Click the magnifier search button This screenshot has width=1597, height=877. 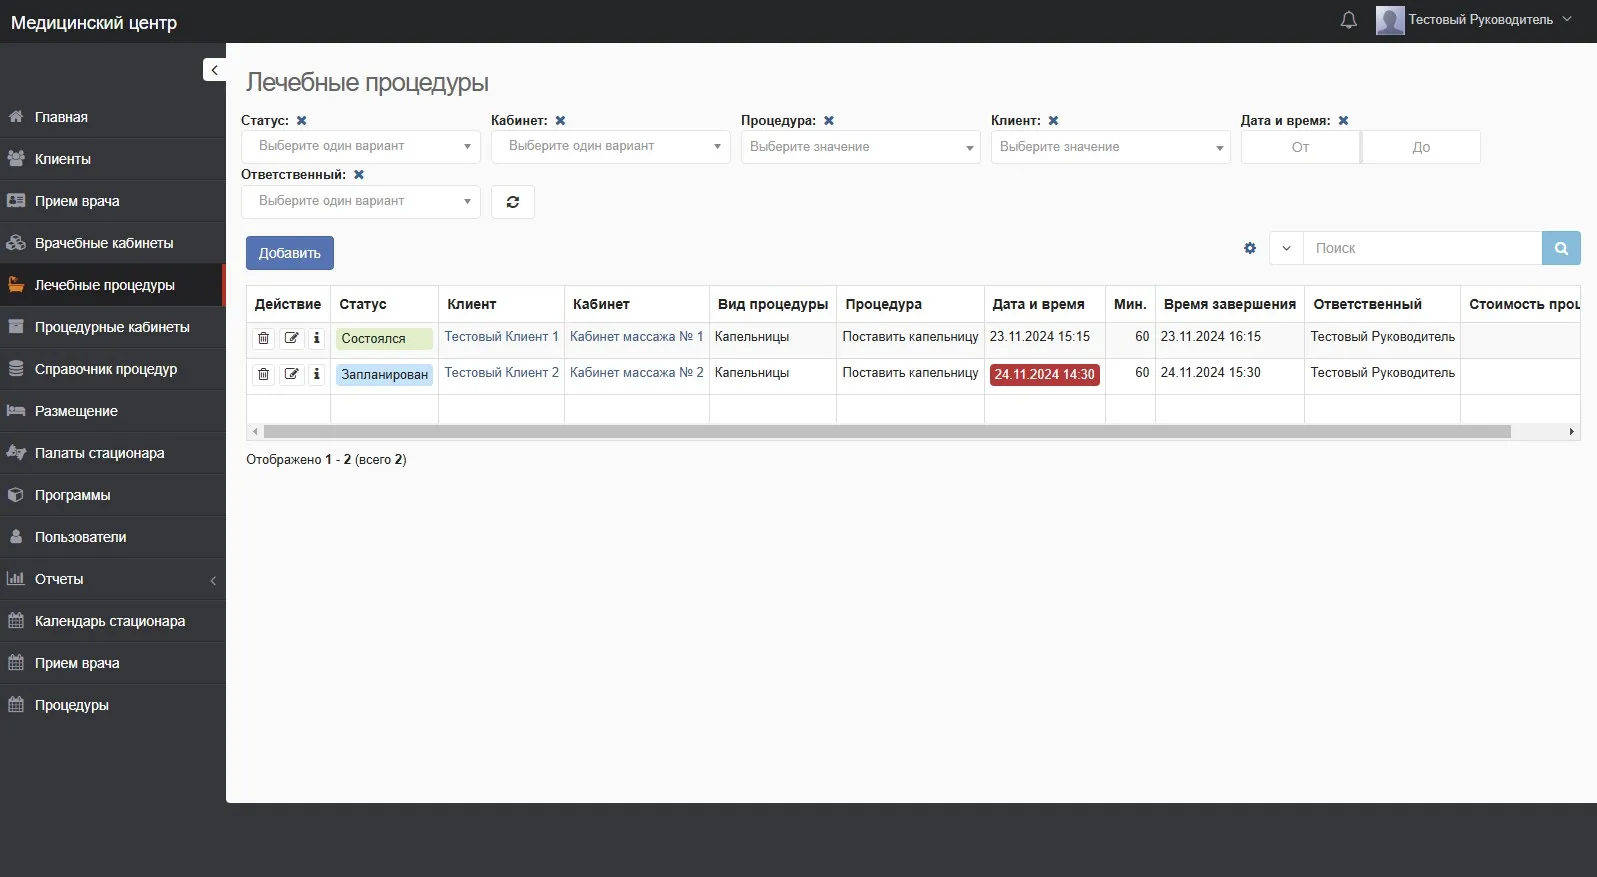pyautogui.click(x=1560, y=248)
